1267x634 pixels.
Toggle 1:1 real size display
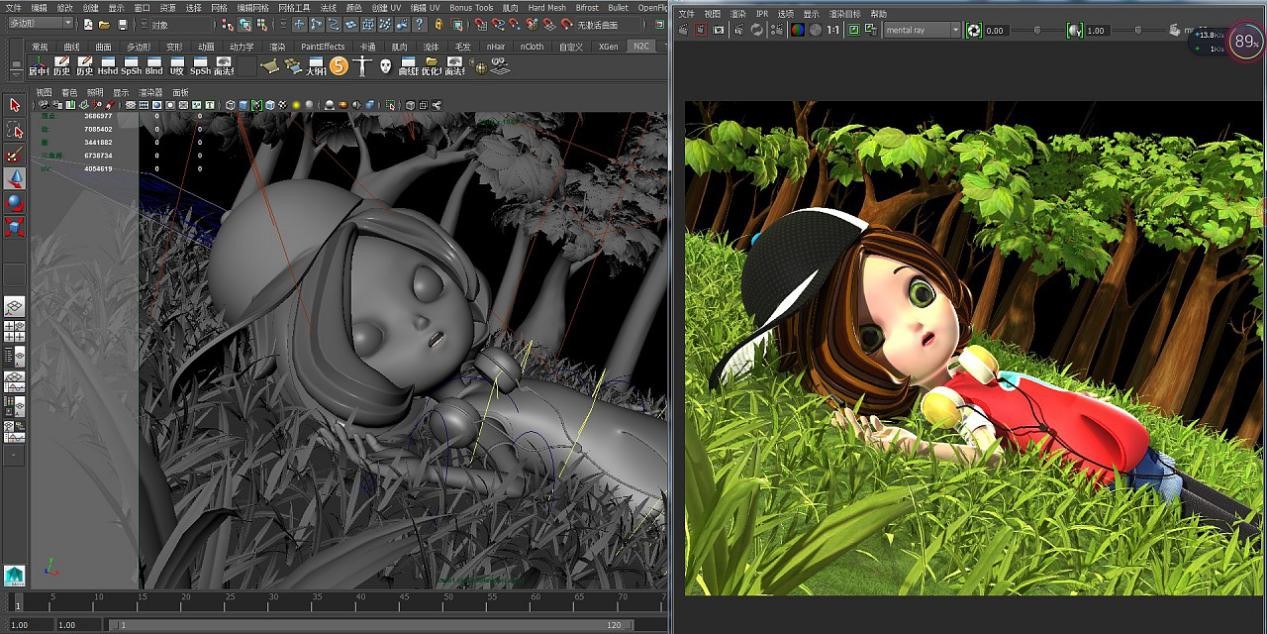pyautogui.click(x=833, y=30)
